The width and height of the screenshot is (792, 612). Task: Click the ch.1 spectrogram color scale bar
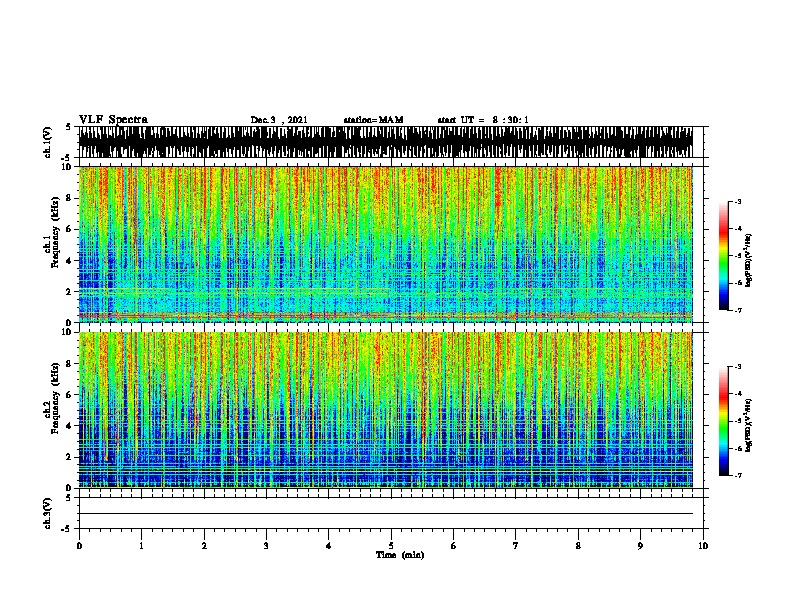pyautogui.click(x=724, y=256)
